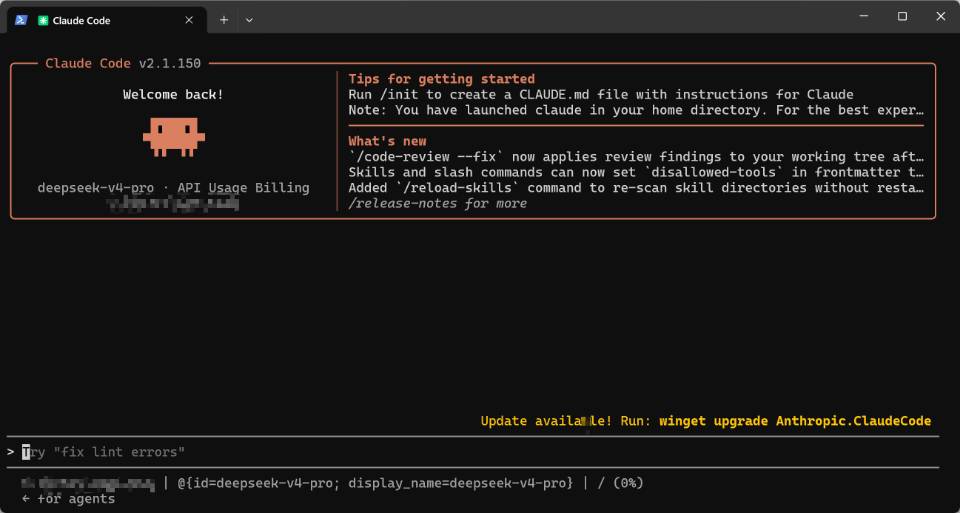
Task: Click the green Claude Code tab icon
Action: (x=43, y=20)
